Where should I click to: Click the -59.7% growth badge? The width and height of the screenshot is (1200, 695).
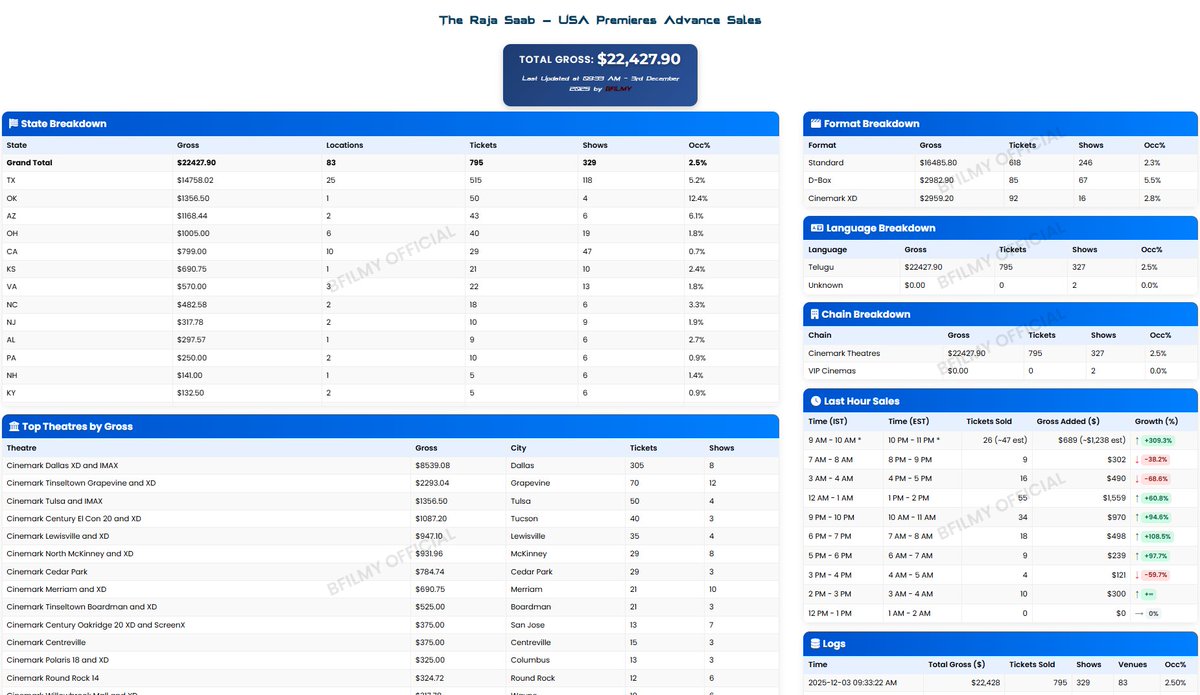pos(1158,575)
